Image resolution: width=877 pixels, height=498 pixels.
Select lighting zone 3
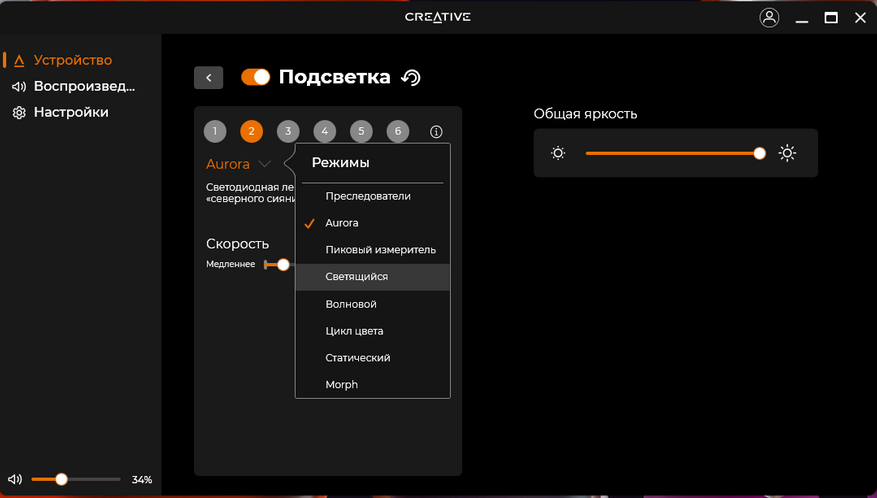(288, 131)
